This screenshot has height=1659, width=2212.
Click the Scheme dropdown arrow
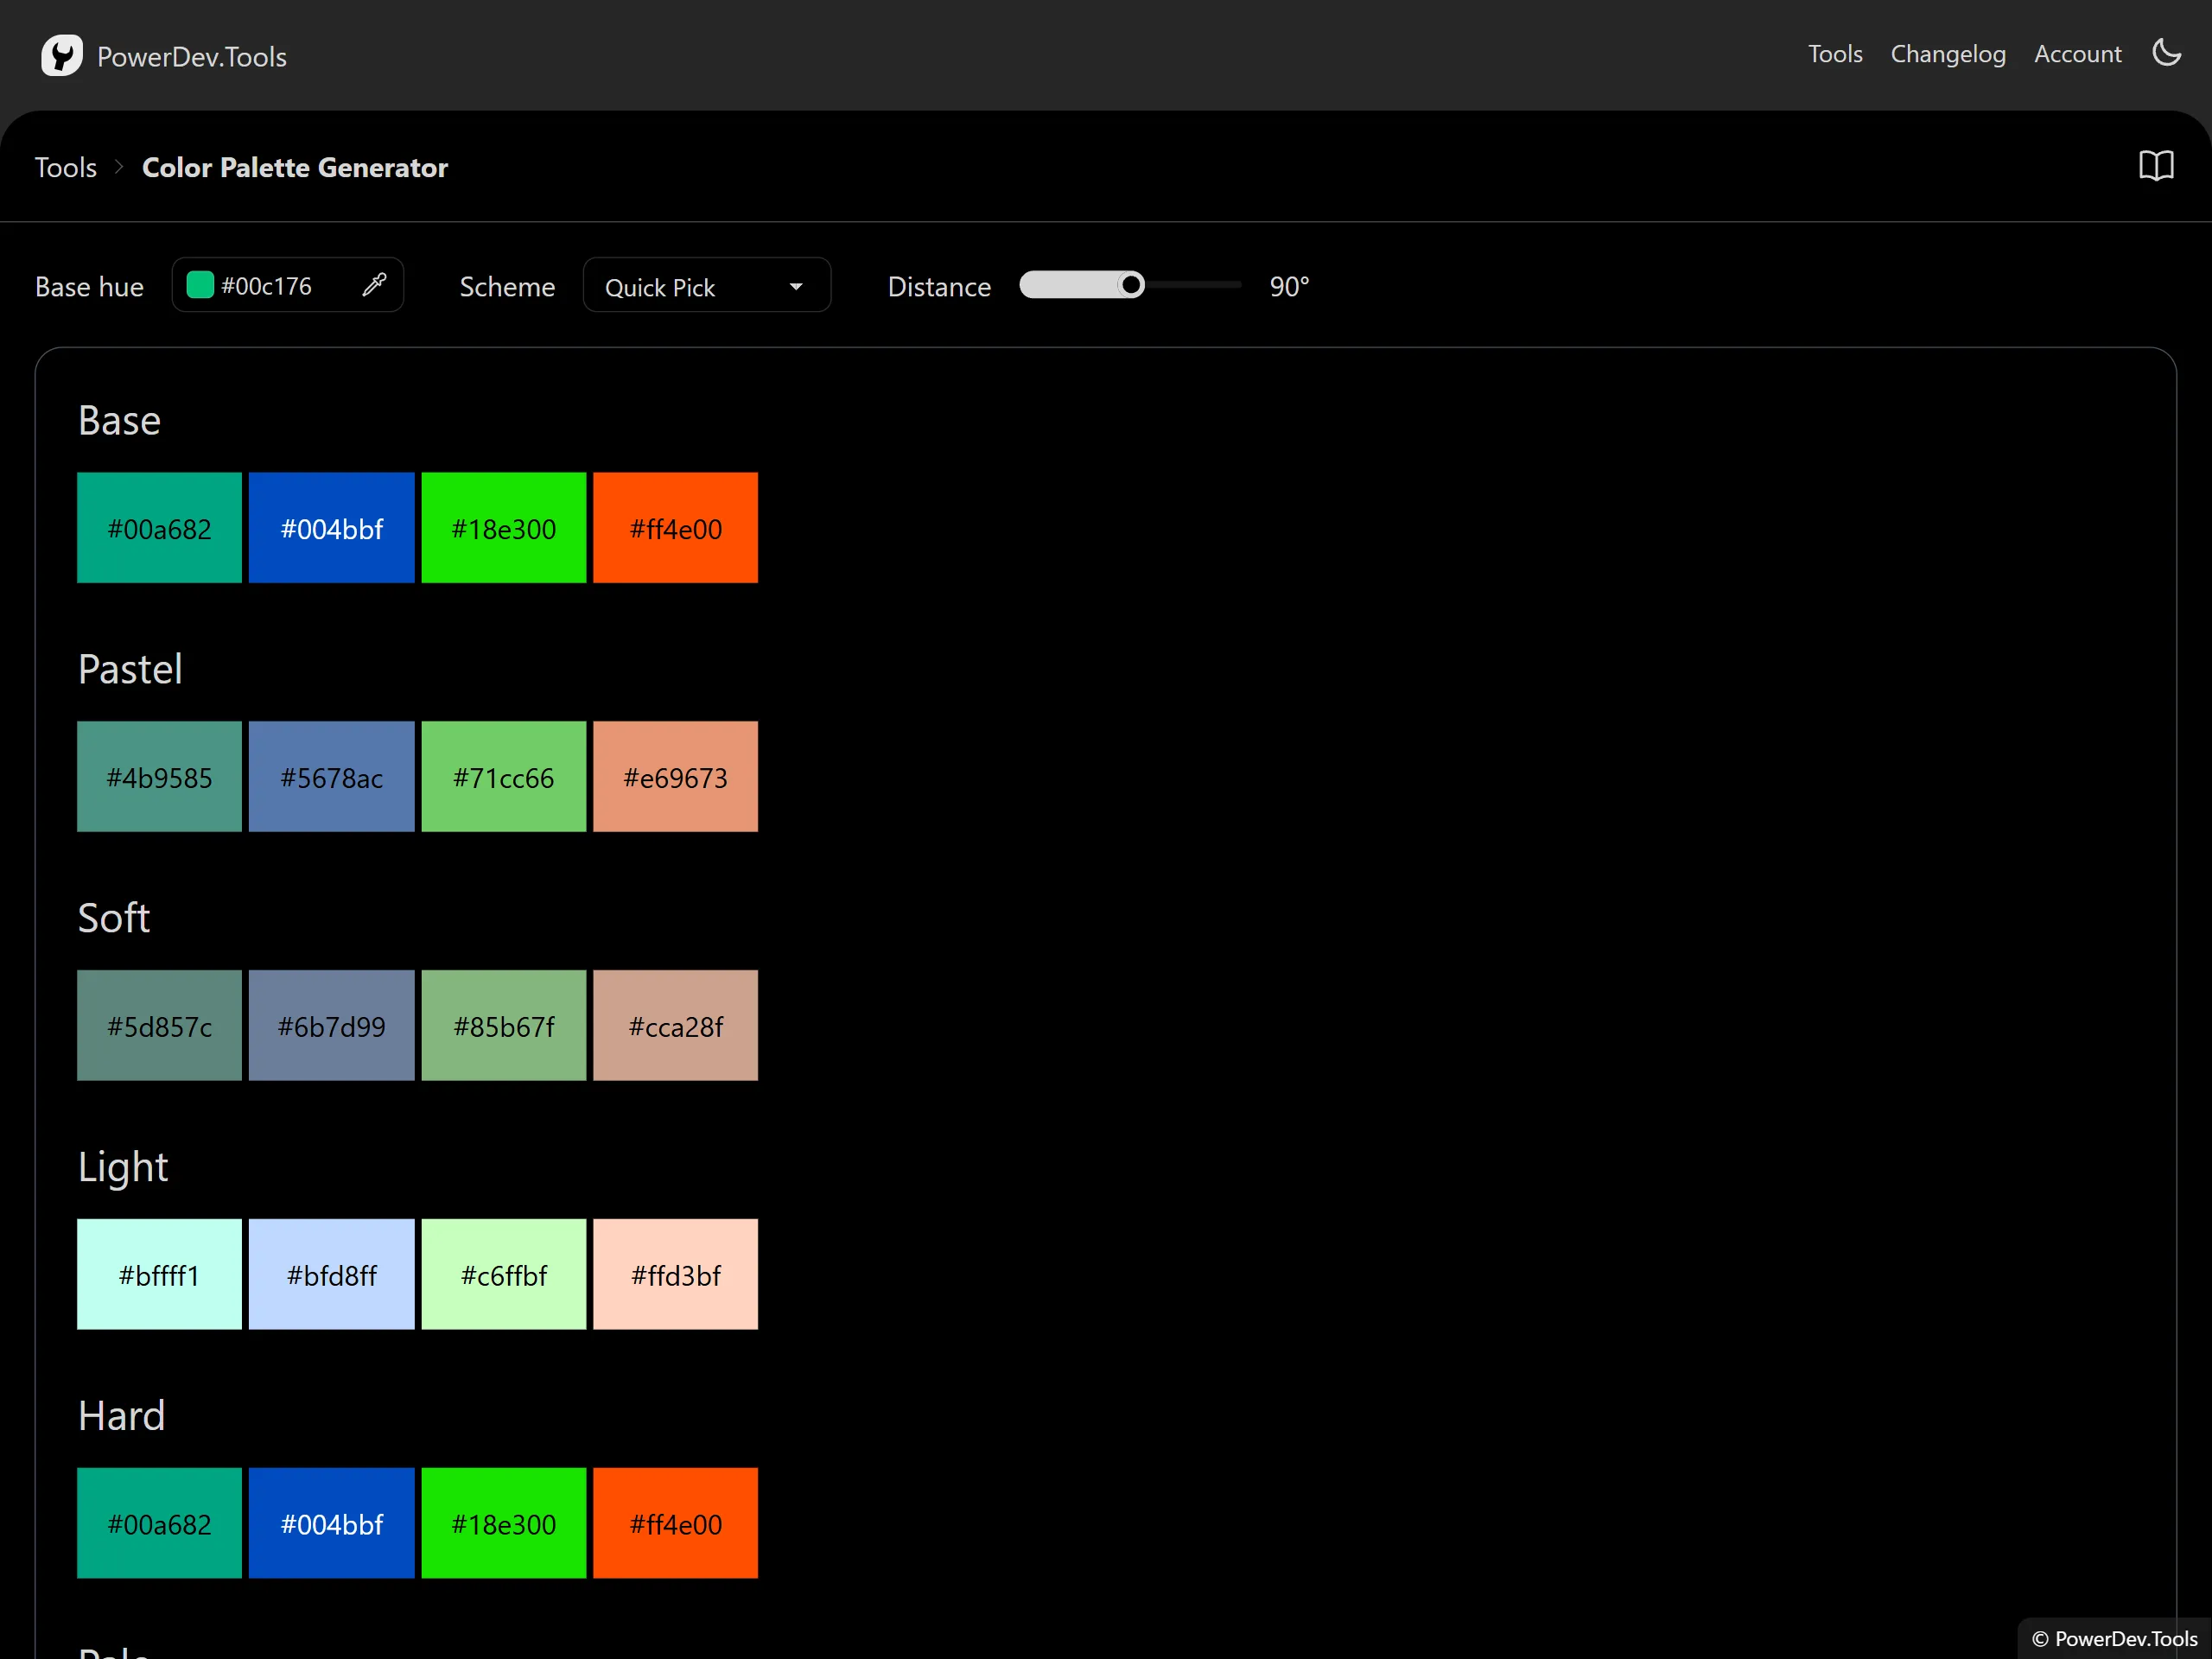796,287
